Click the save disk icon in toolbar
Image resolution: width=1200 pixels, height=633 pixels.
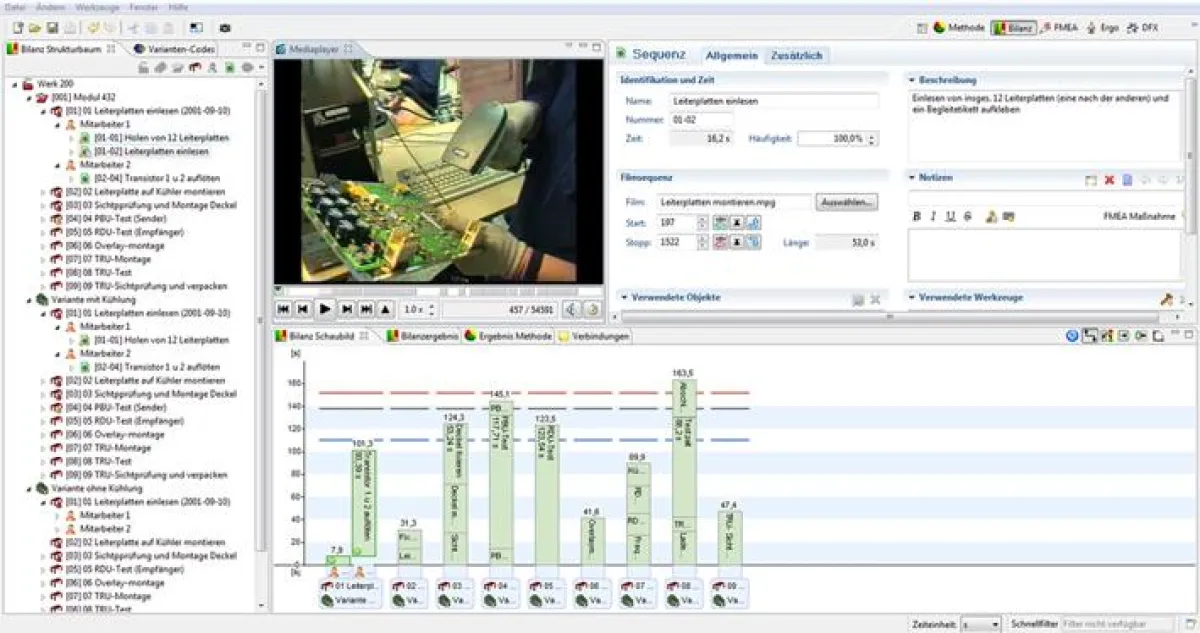[x=51, y=27]
